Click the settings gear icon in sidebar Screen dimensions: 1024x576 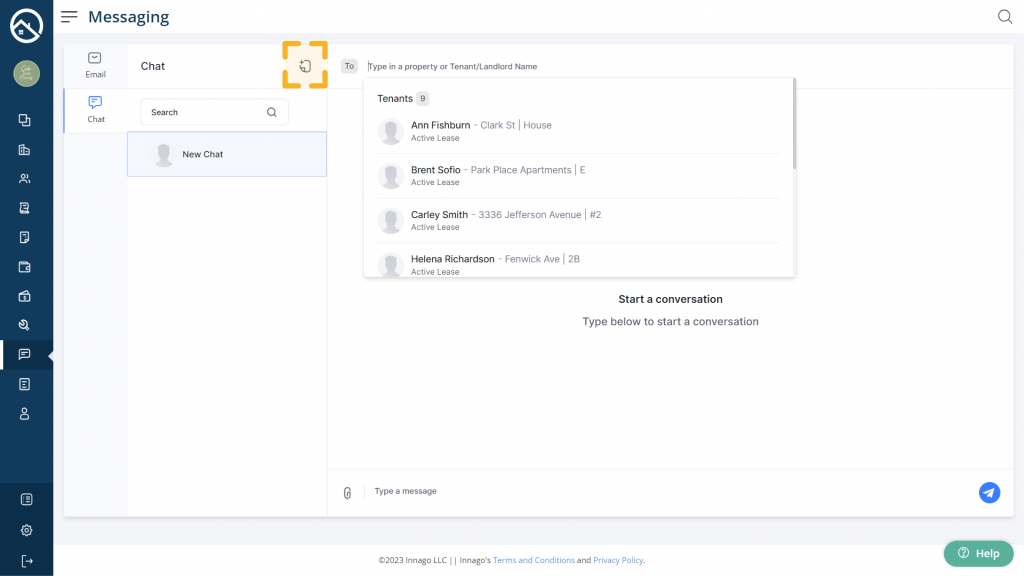(x=26, y=530)
